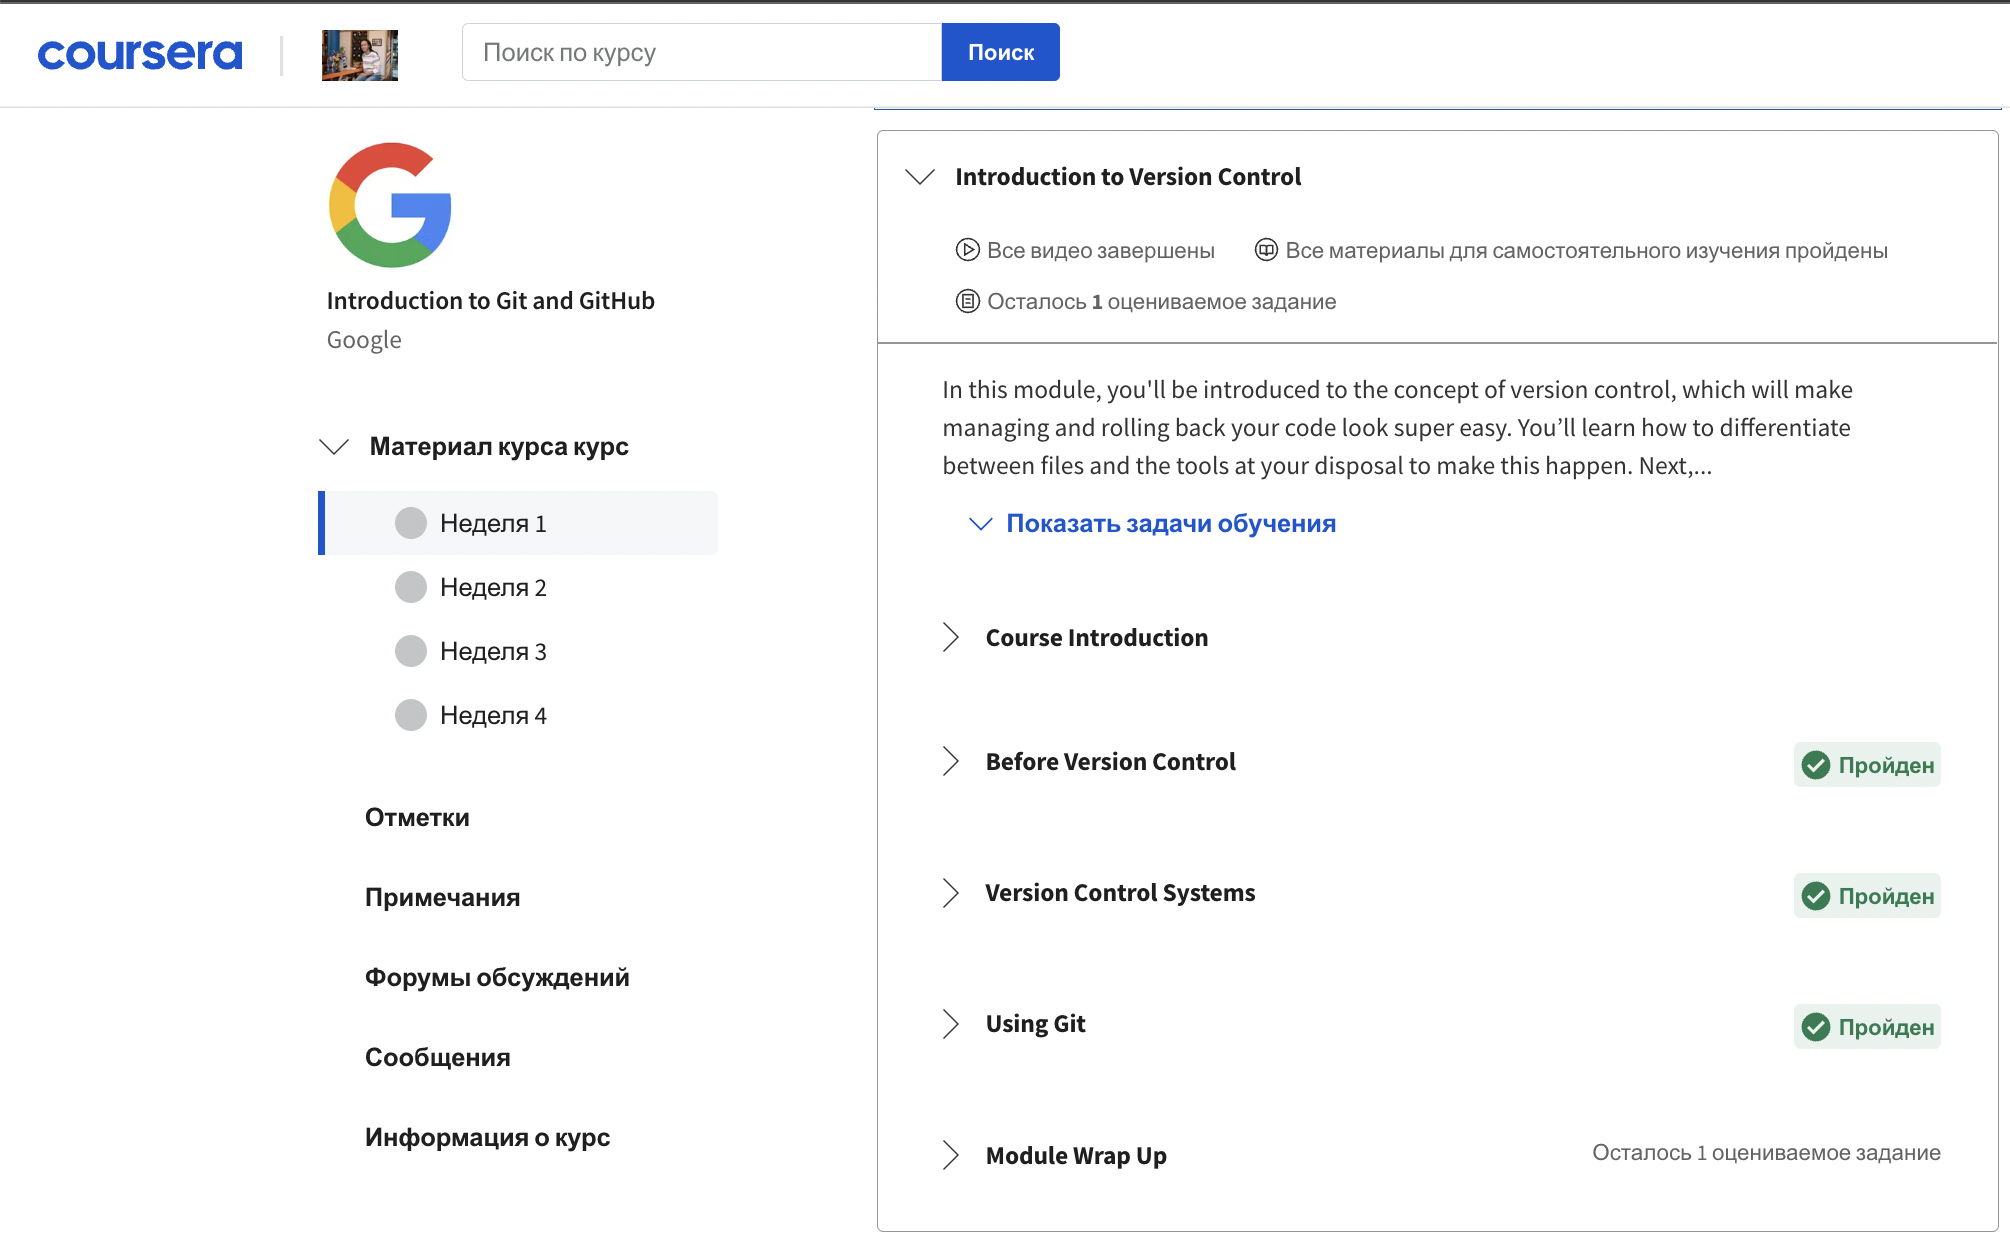Click remaining graded assignment text for Module Wrap Up

coord(1766,1152)
